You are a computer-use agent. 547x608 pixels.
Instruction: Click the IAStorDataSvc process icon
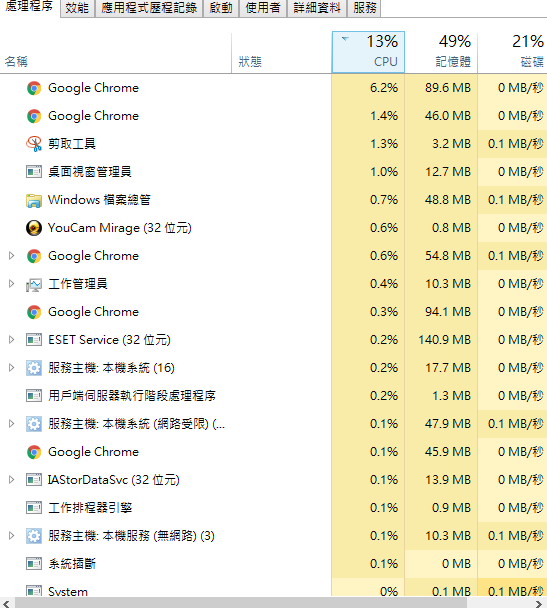pyautogui.click(x=34, y=480)
